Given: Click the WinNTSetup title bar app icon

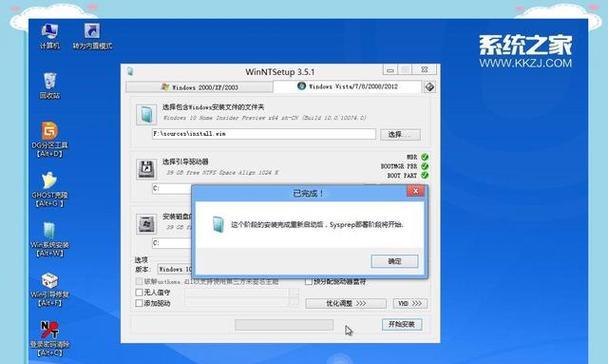Looking at the screenshot, I should click(x=130, y=71).
